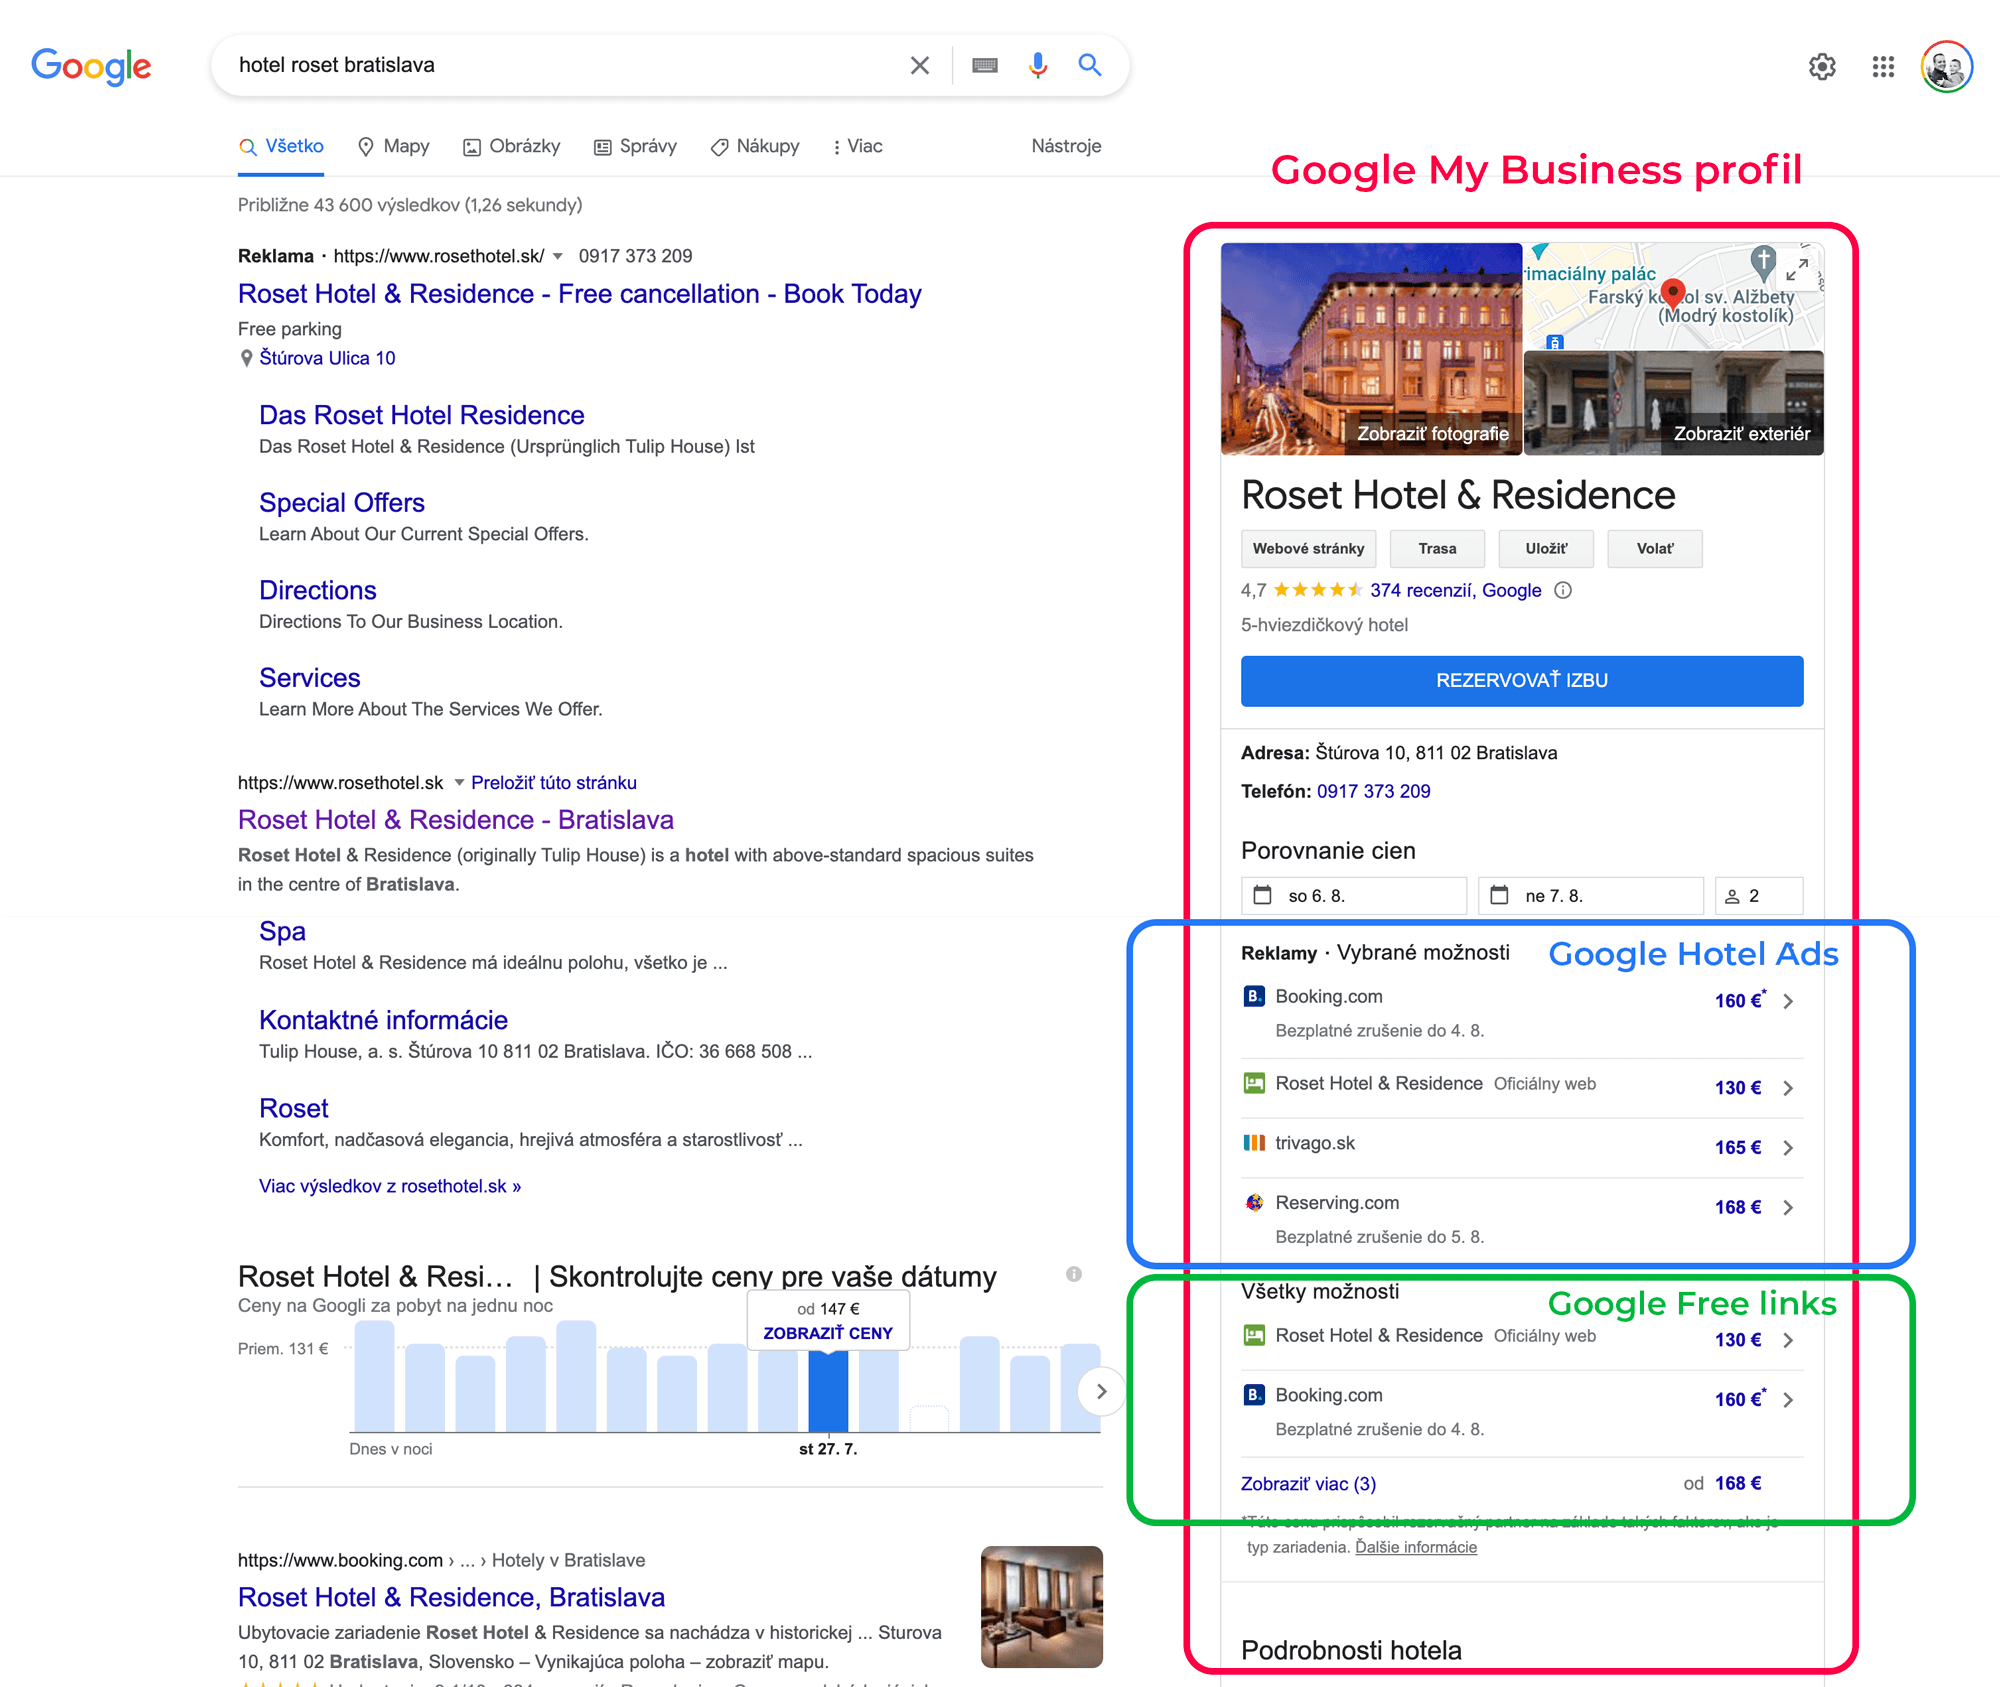Viewport: 2000px width, 1687px height.
Task: Expand the map with the fullscreen icon
Action: [1797, 270]
